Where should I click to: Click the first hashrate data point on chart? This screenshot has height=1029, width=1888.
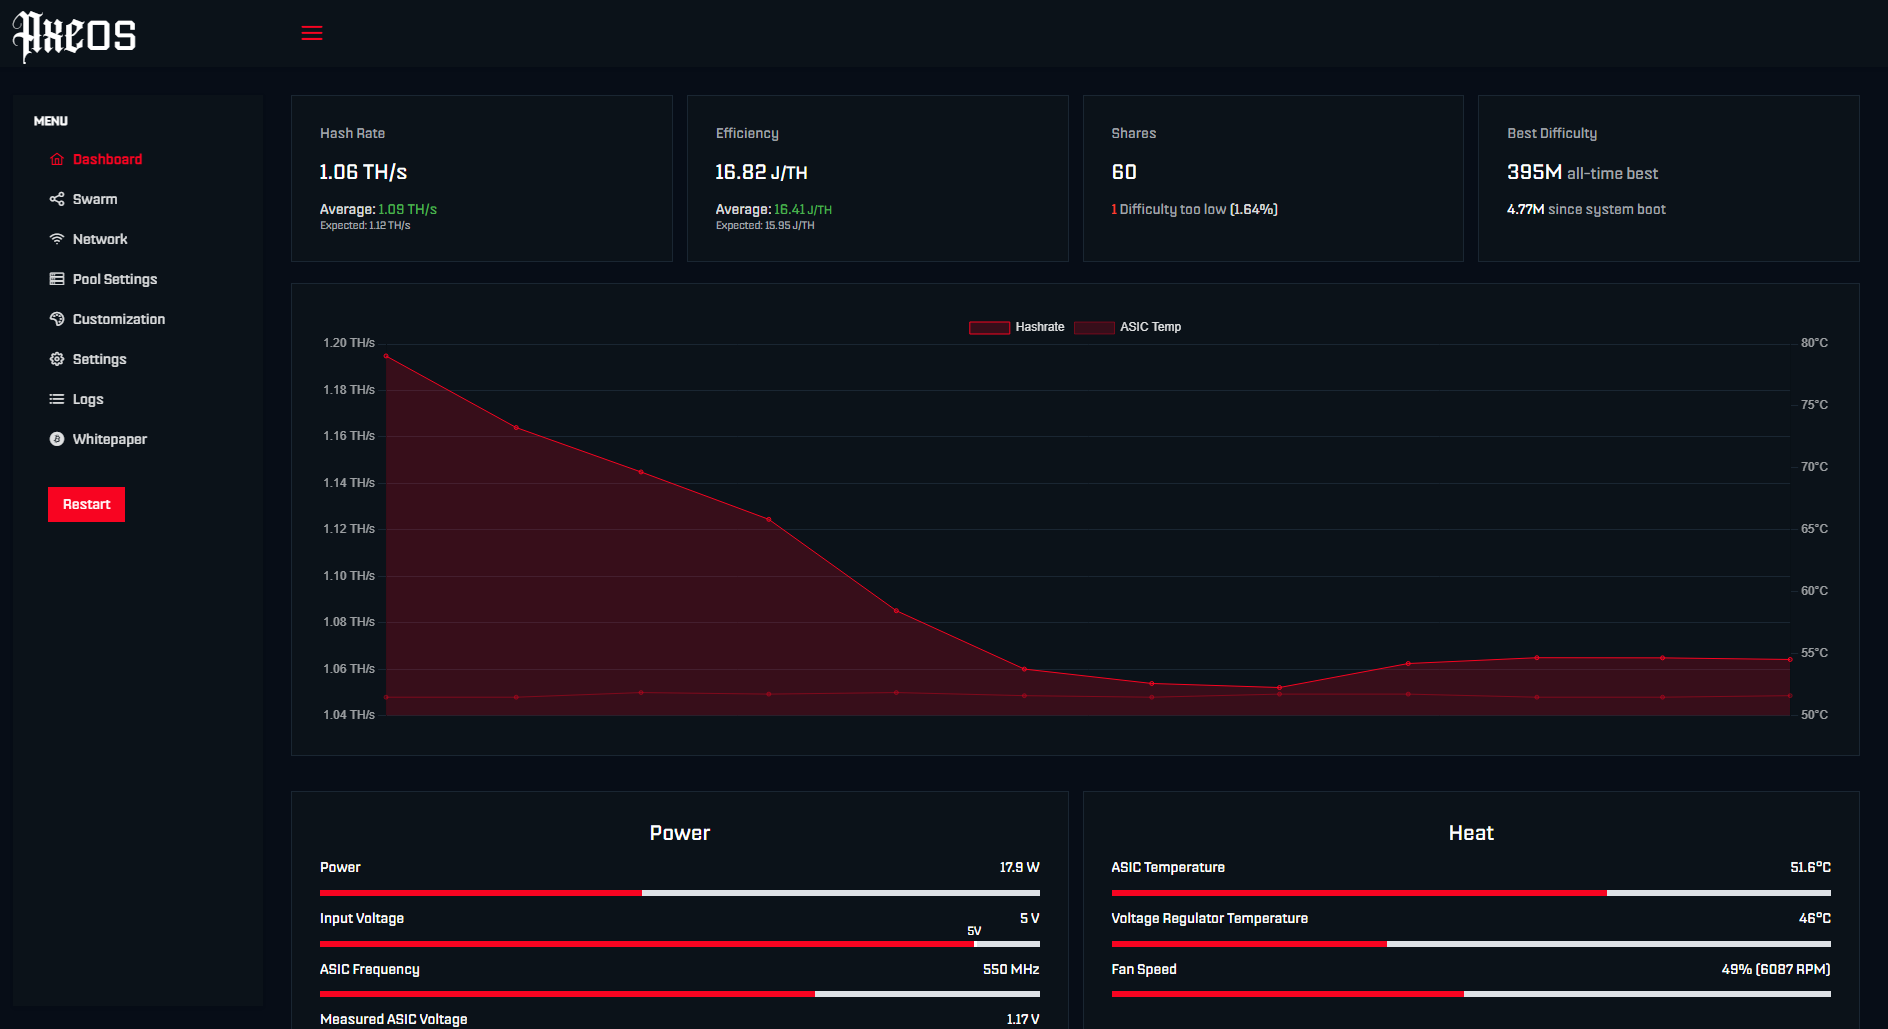point(387,356)
